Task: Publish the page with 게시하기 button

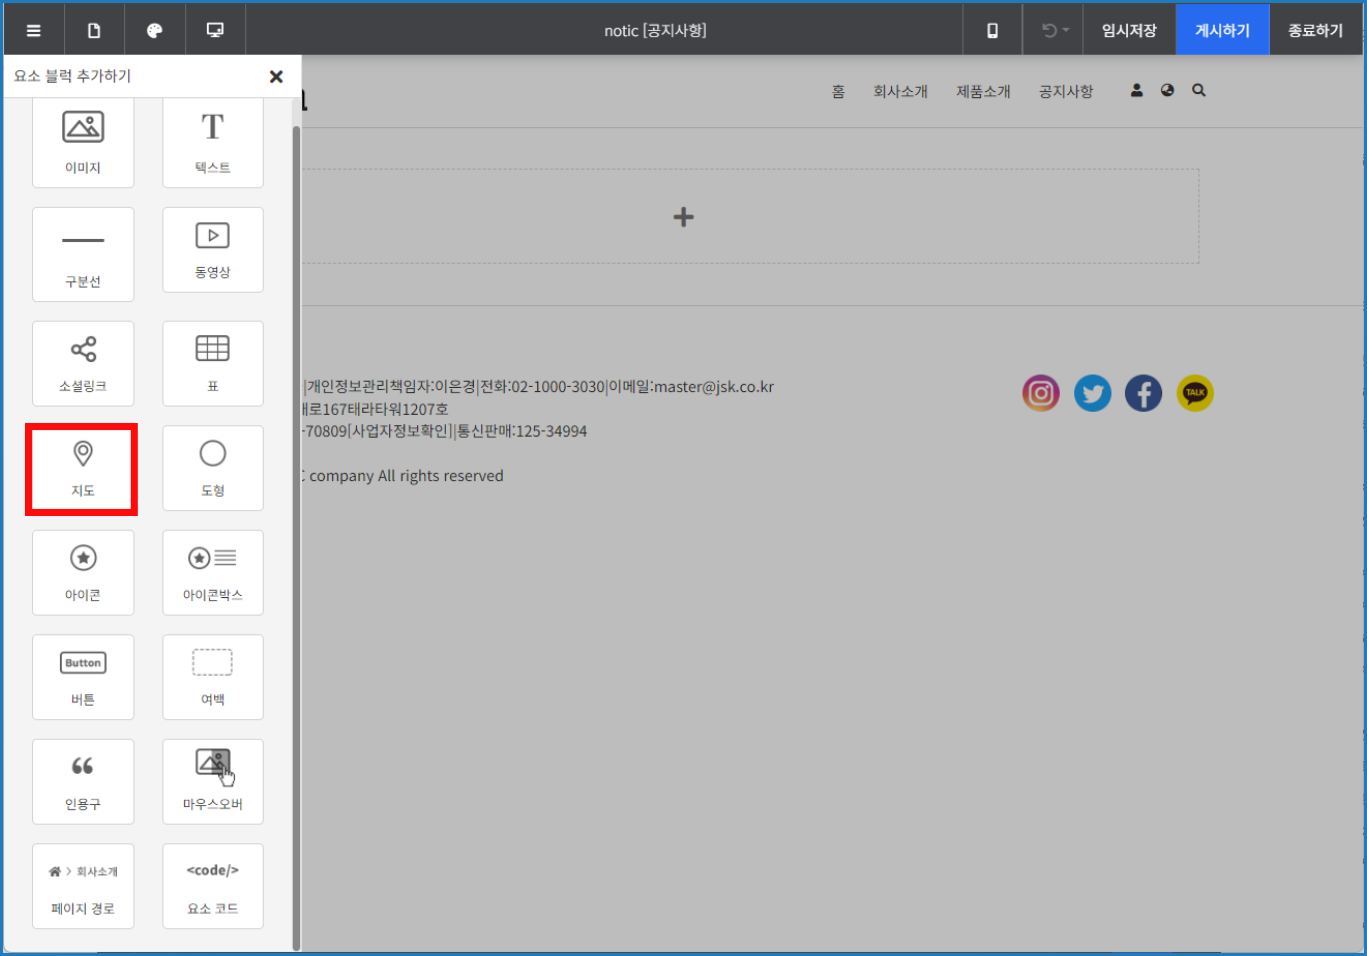Action: (1222, 30)
